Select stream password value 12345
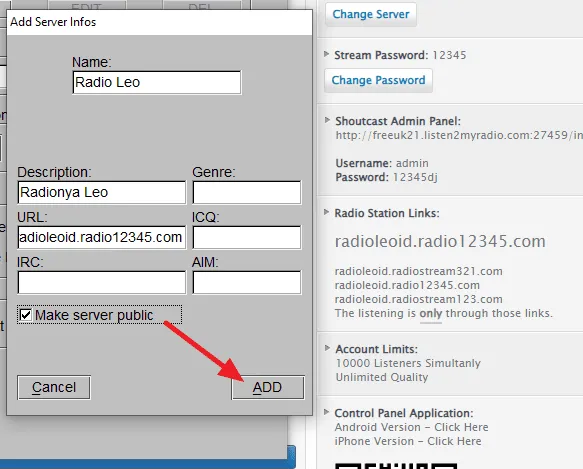 tap(449, 55)
